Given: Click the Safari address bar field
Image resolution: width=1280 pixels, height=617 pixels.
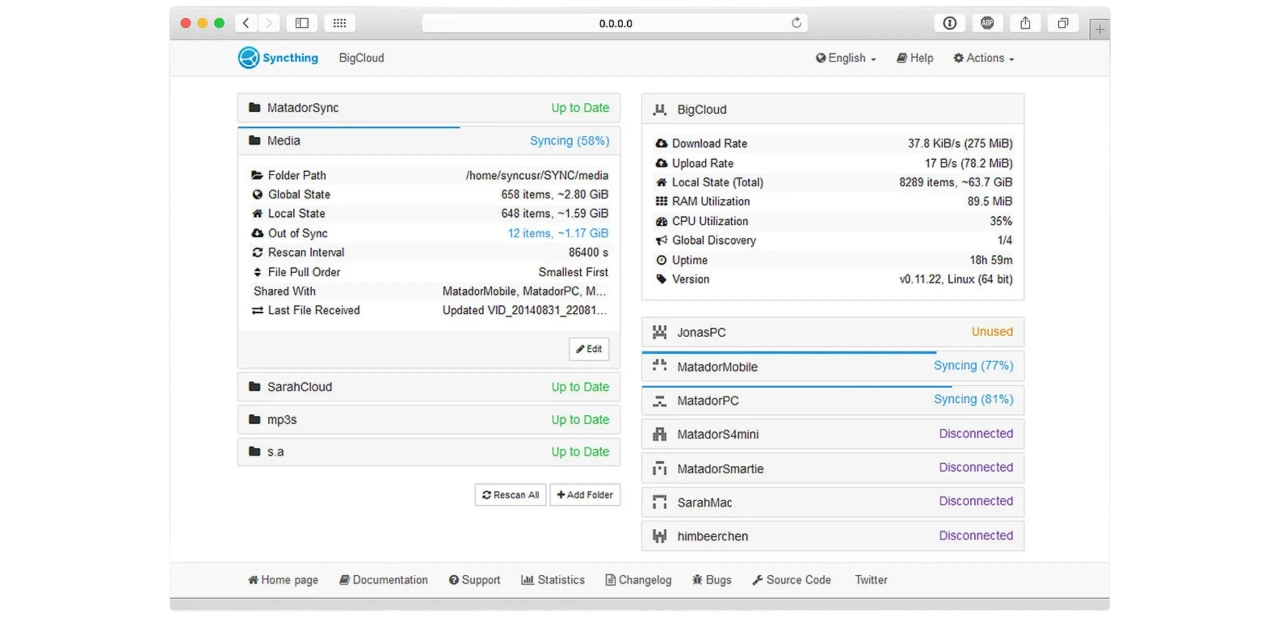Looking at the screenshot, I should (x=615, y=23).
